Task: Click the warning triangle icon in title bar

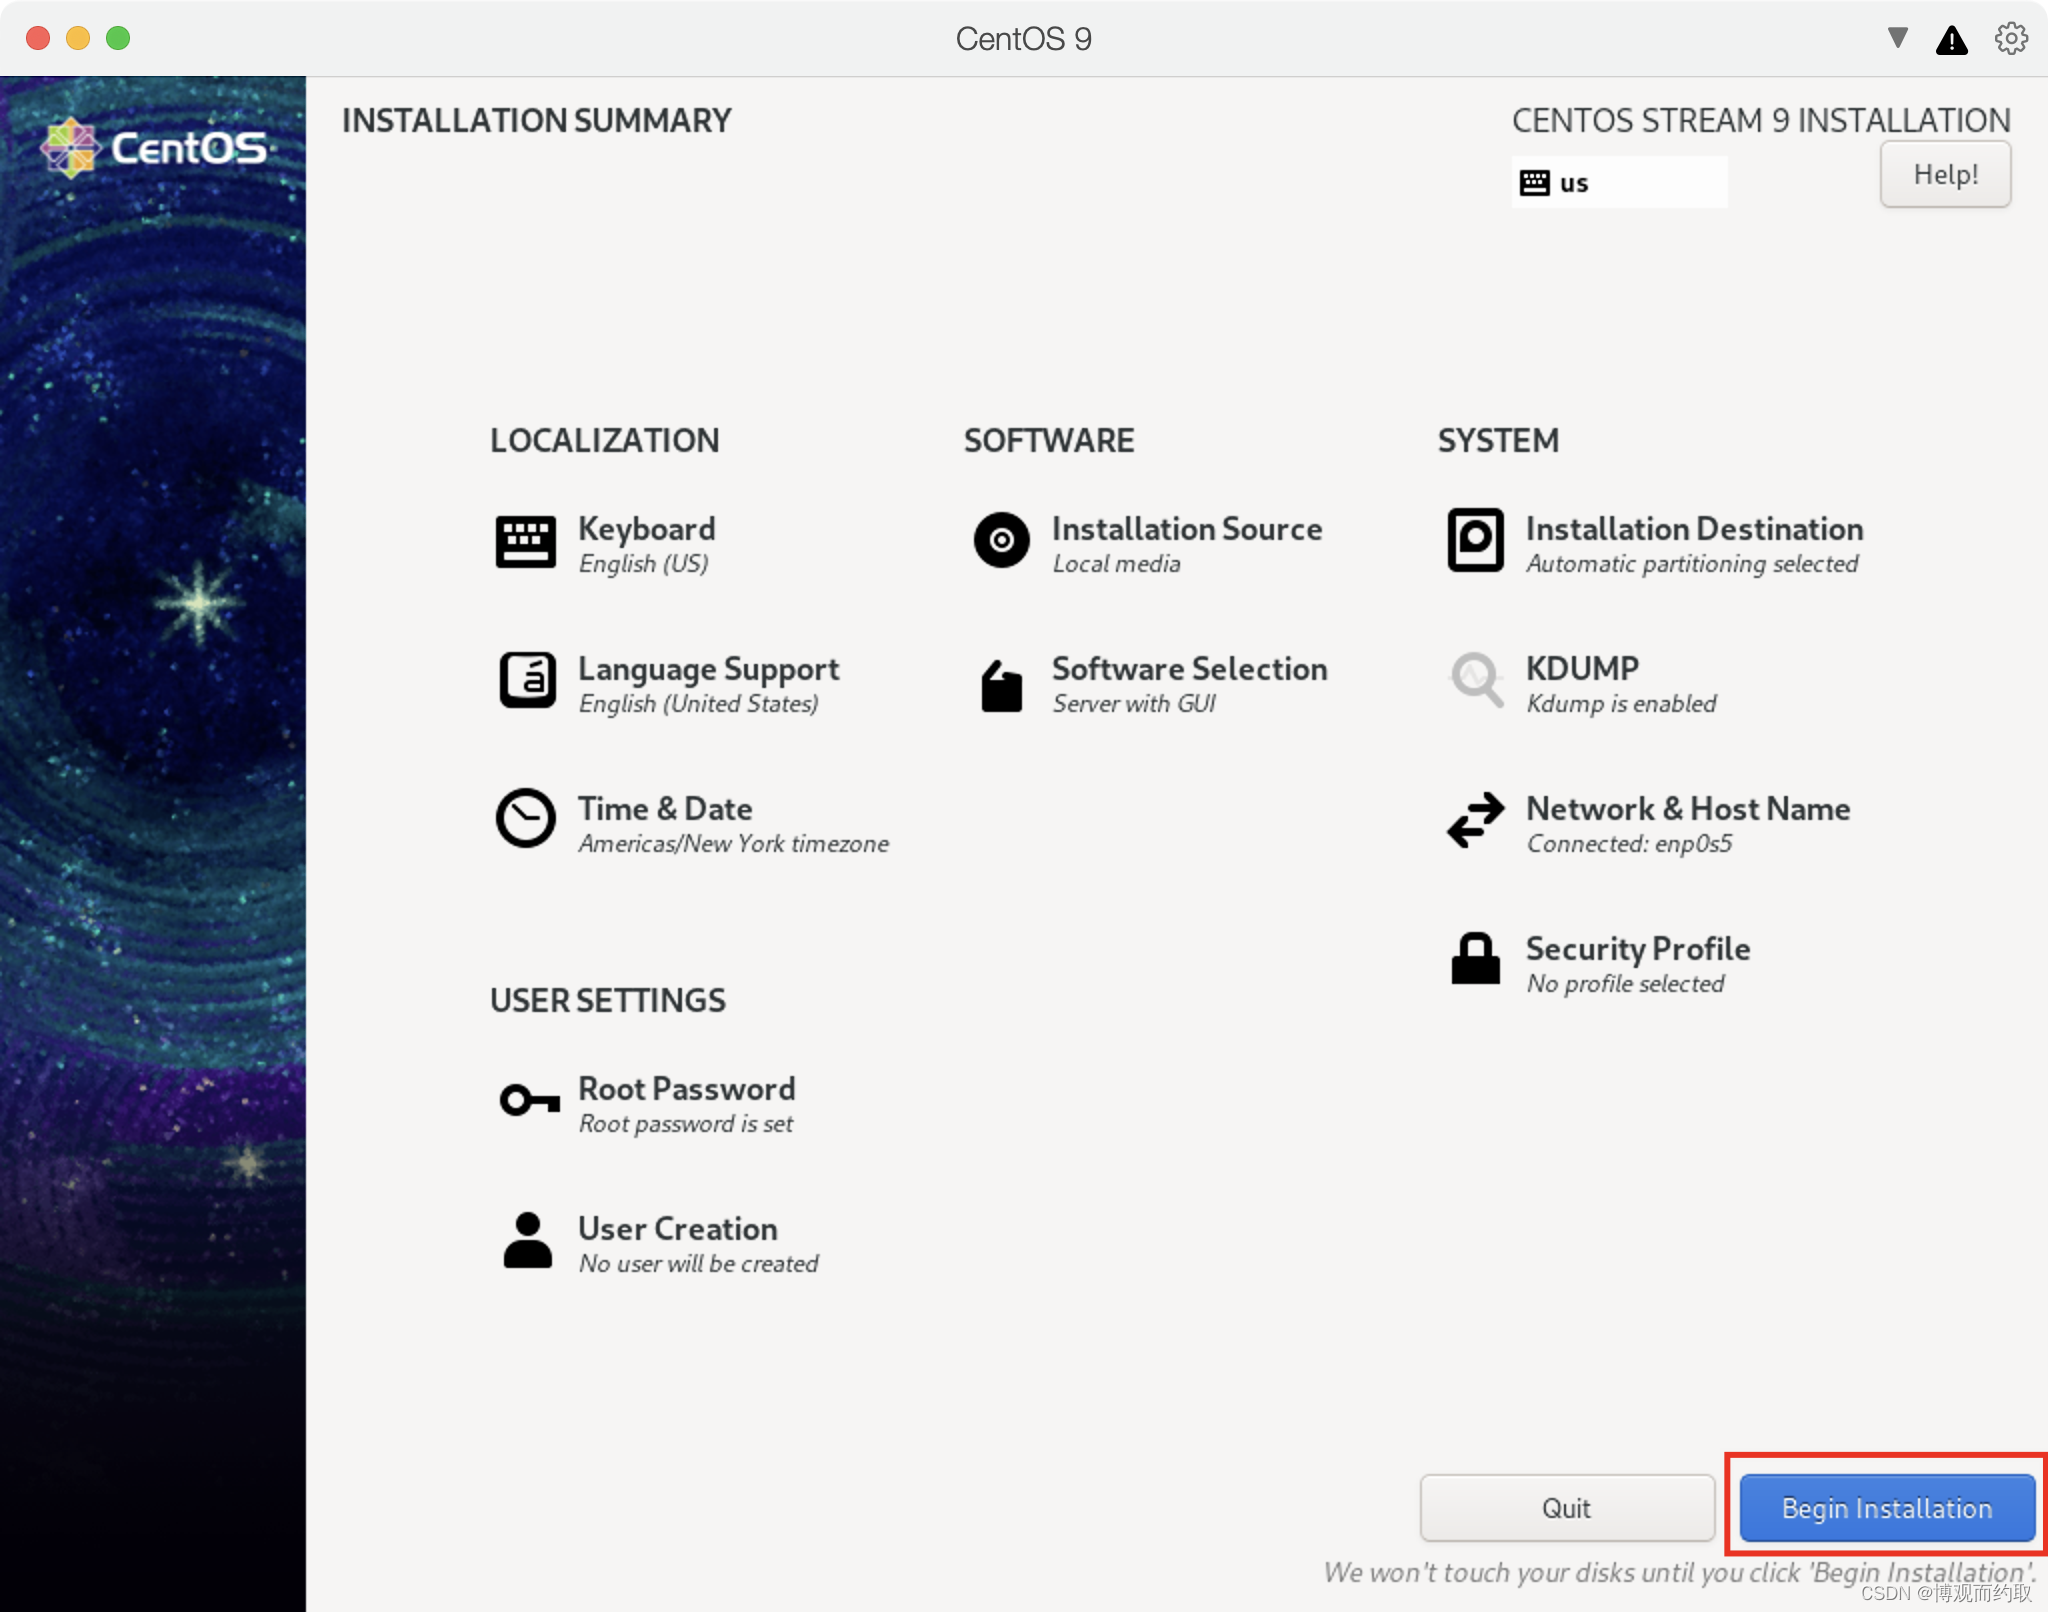Action: (1951, 40)
